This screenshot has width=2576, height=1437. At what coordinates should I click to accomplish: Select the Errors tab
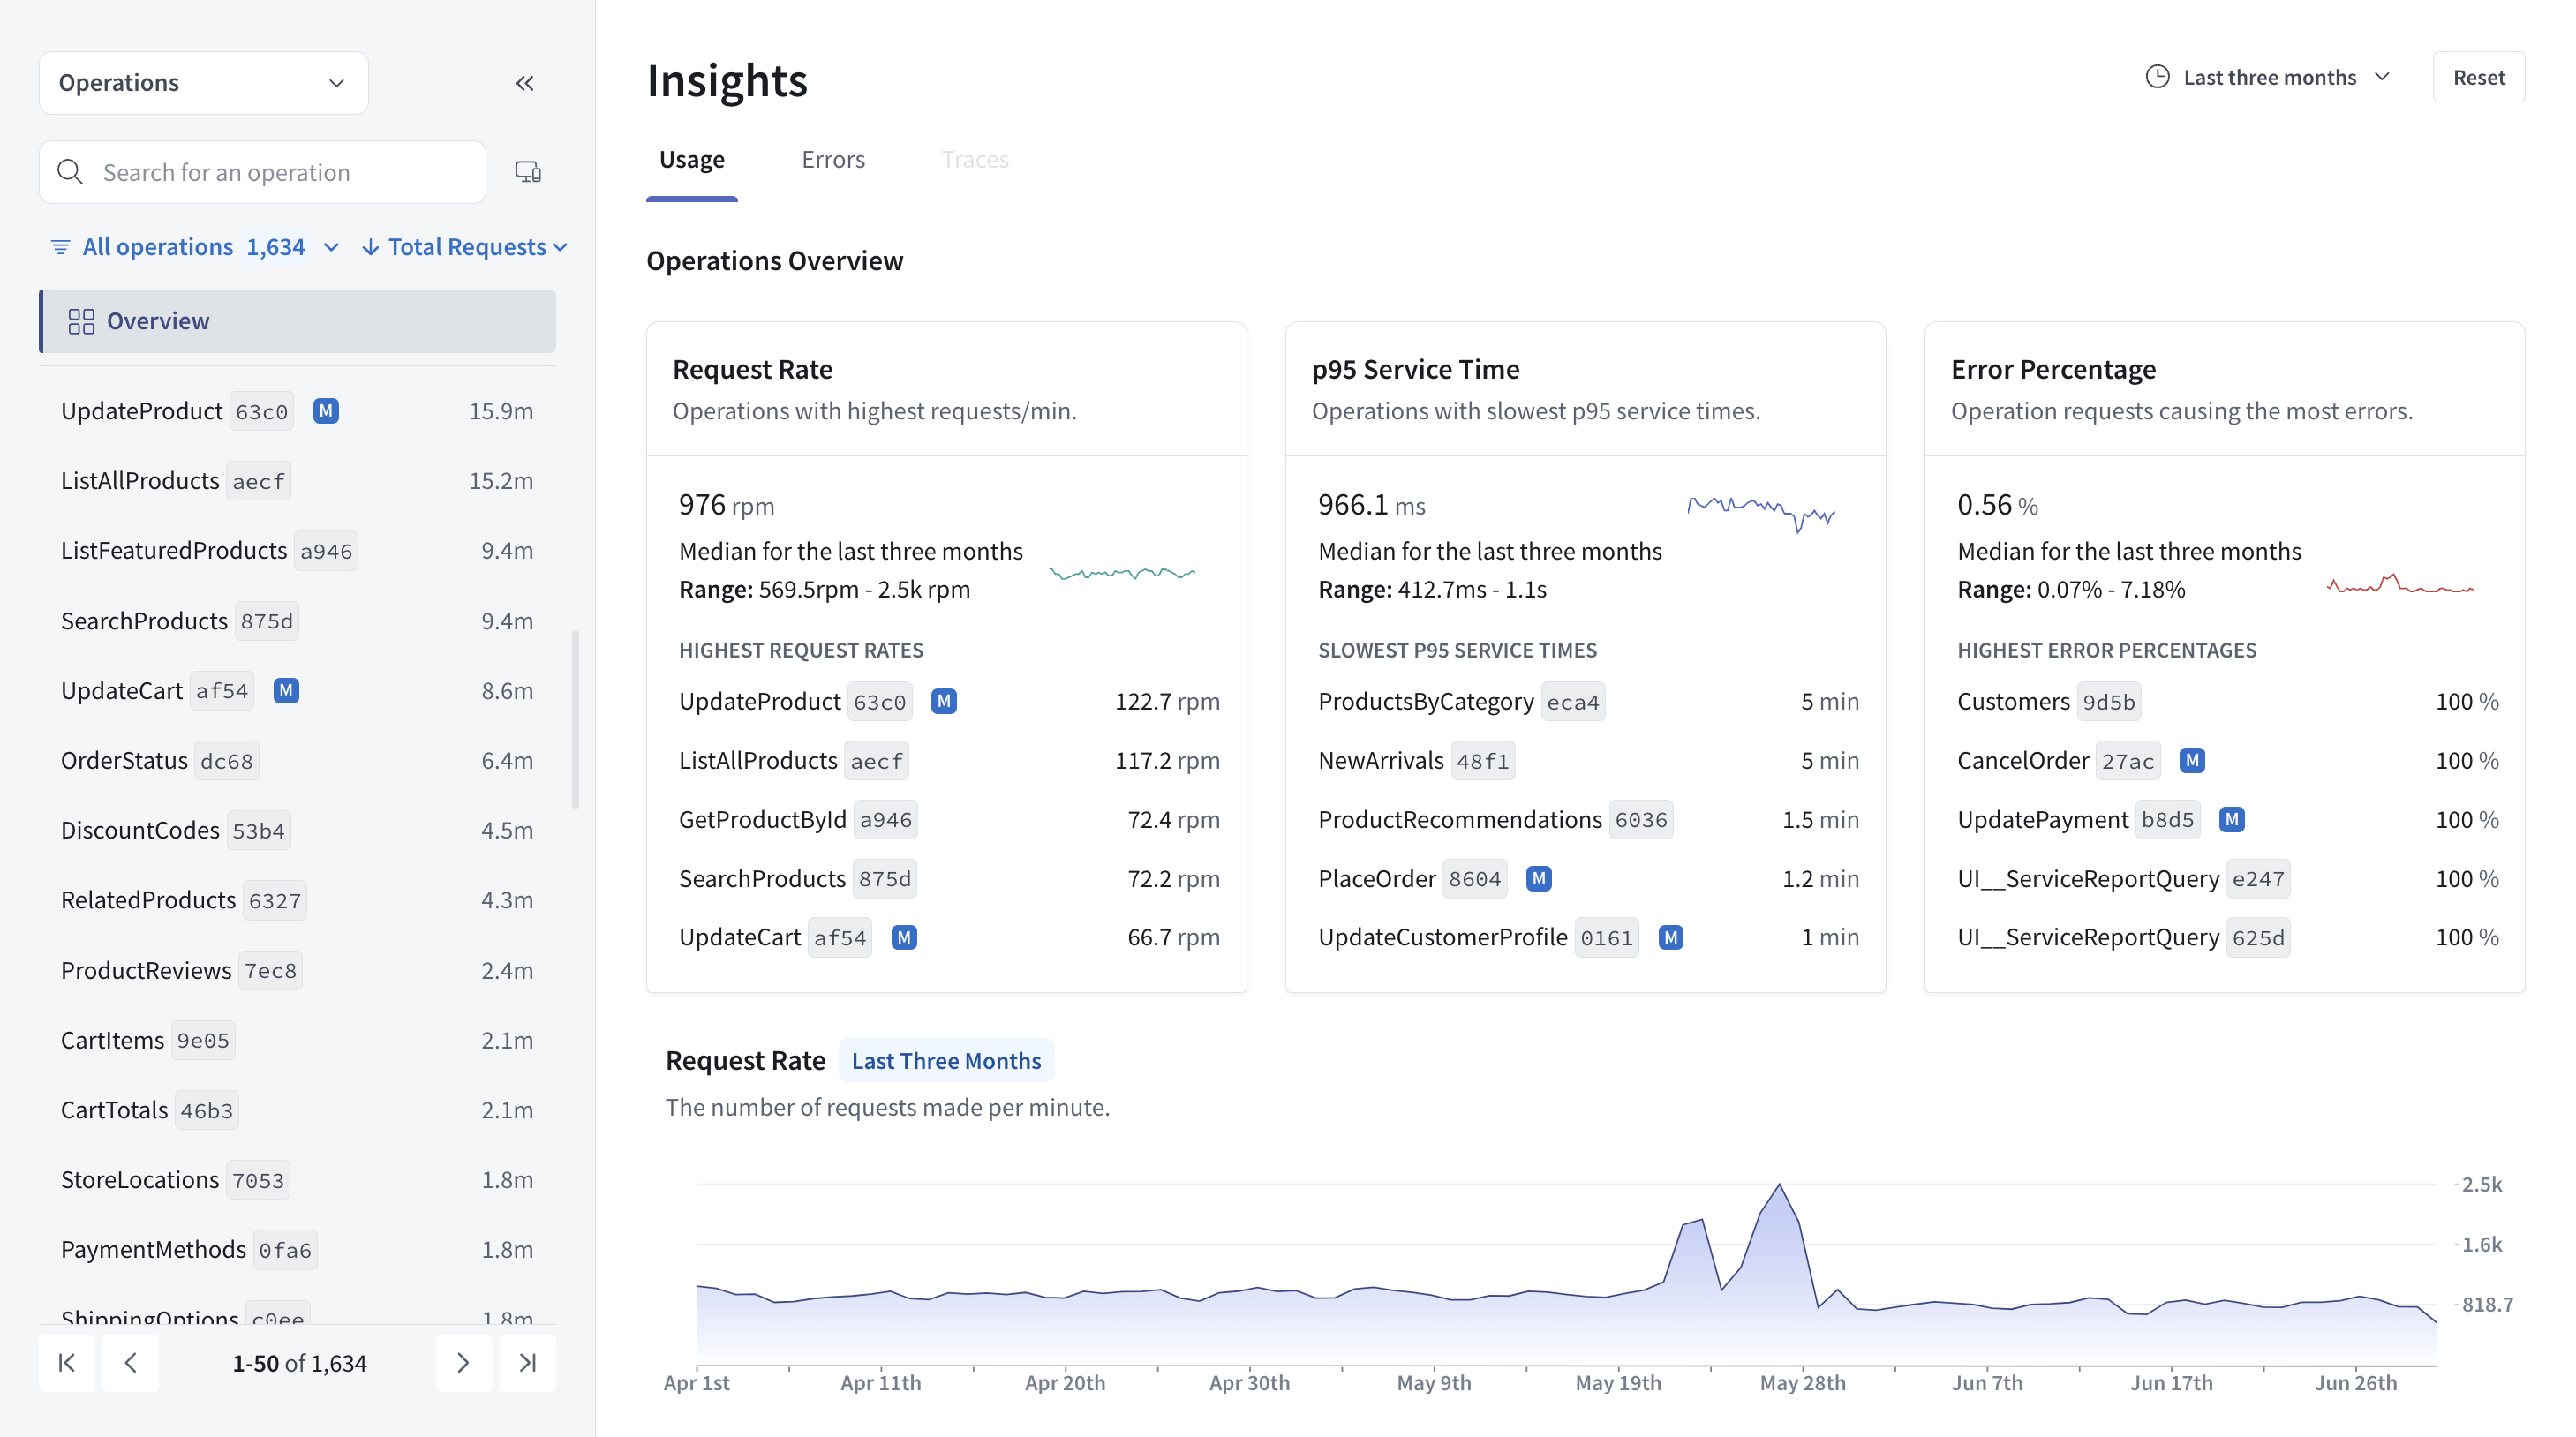pyautogui.click(x=833, y=159)
